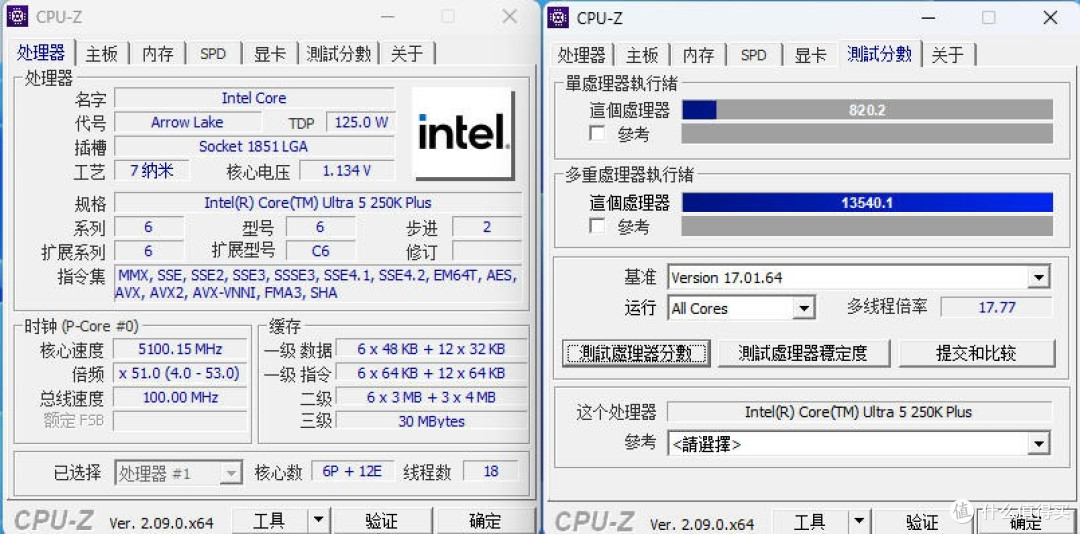Viewport: 1080px width, 534px height.
Task: Click the 核心电压 value 1.134 V
Action: (x=347, y=170)
